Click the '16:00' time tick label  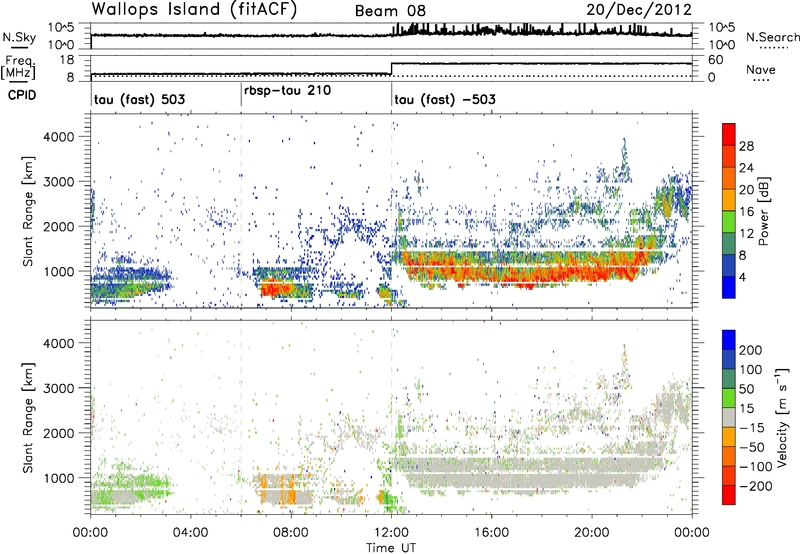pyautogui.click(x=491, y=533)
